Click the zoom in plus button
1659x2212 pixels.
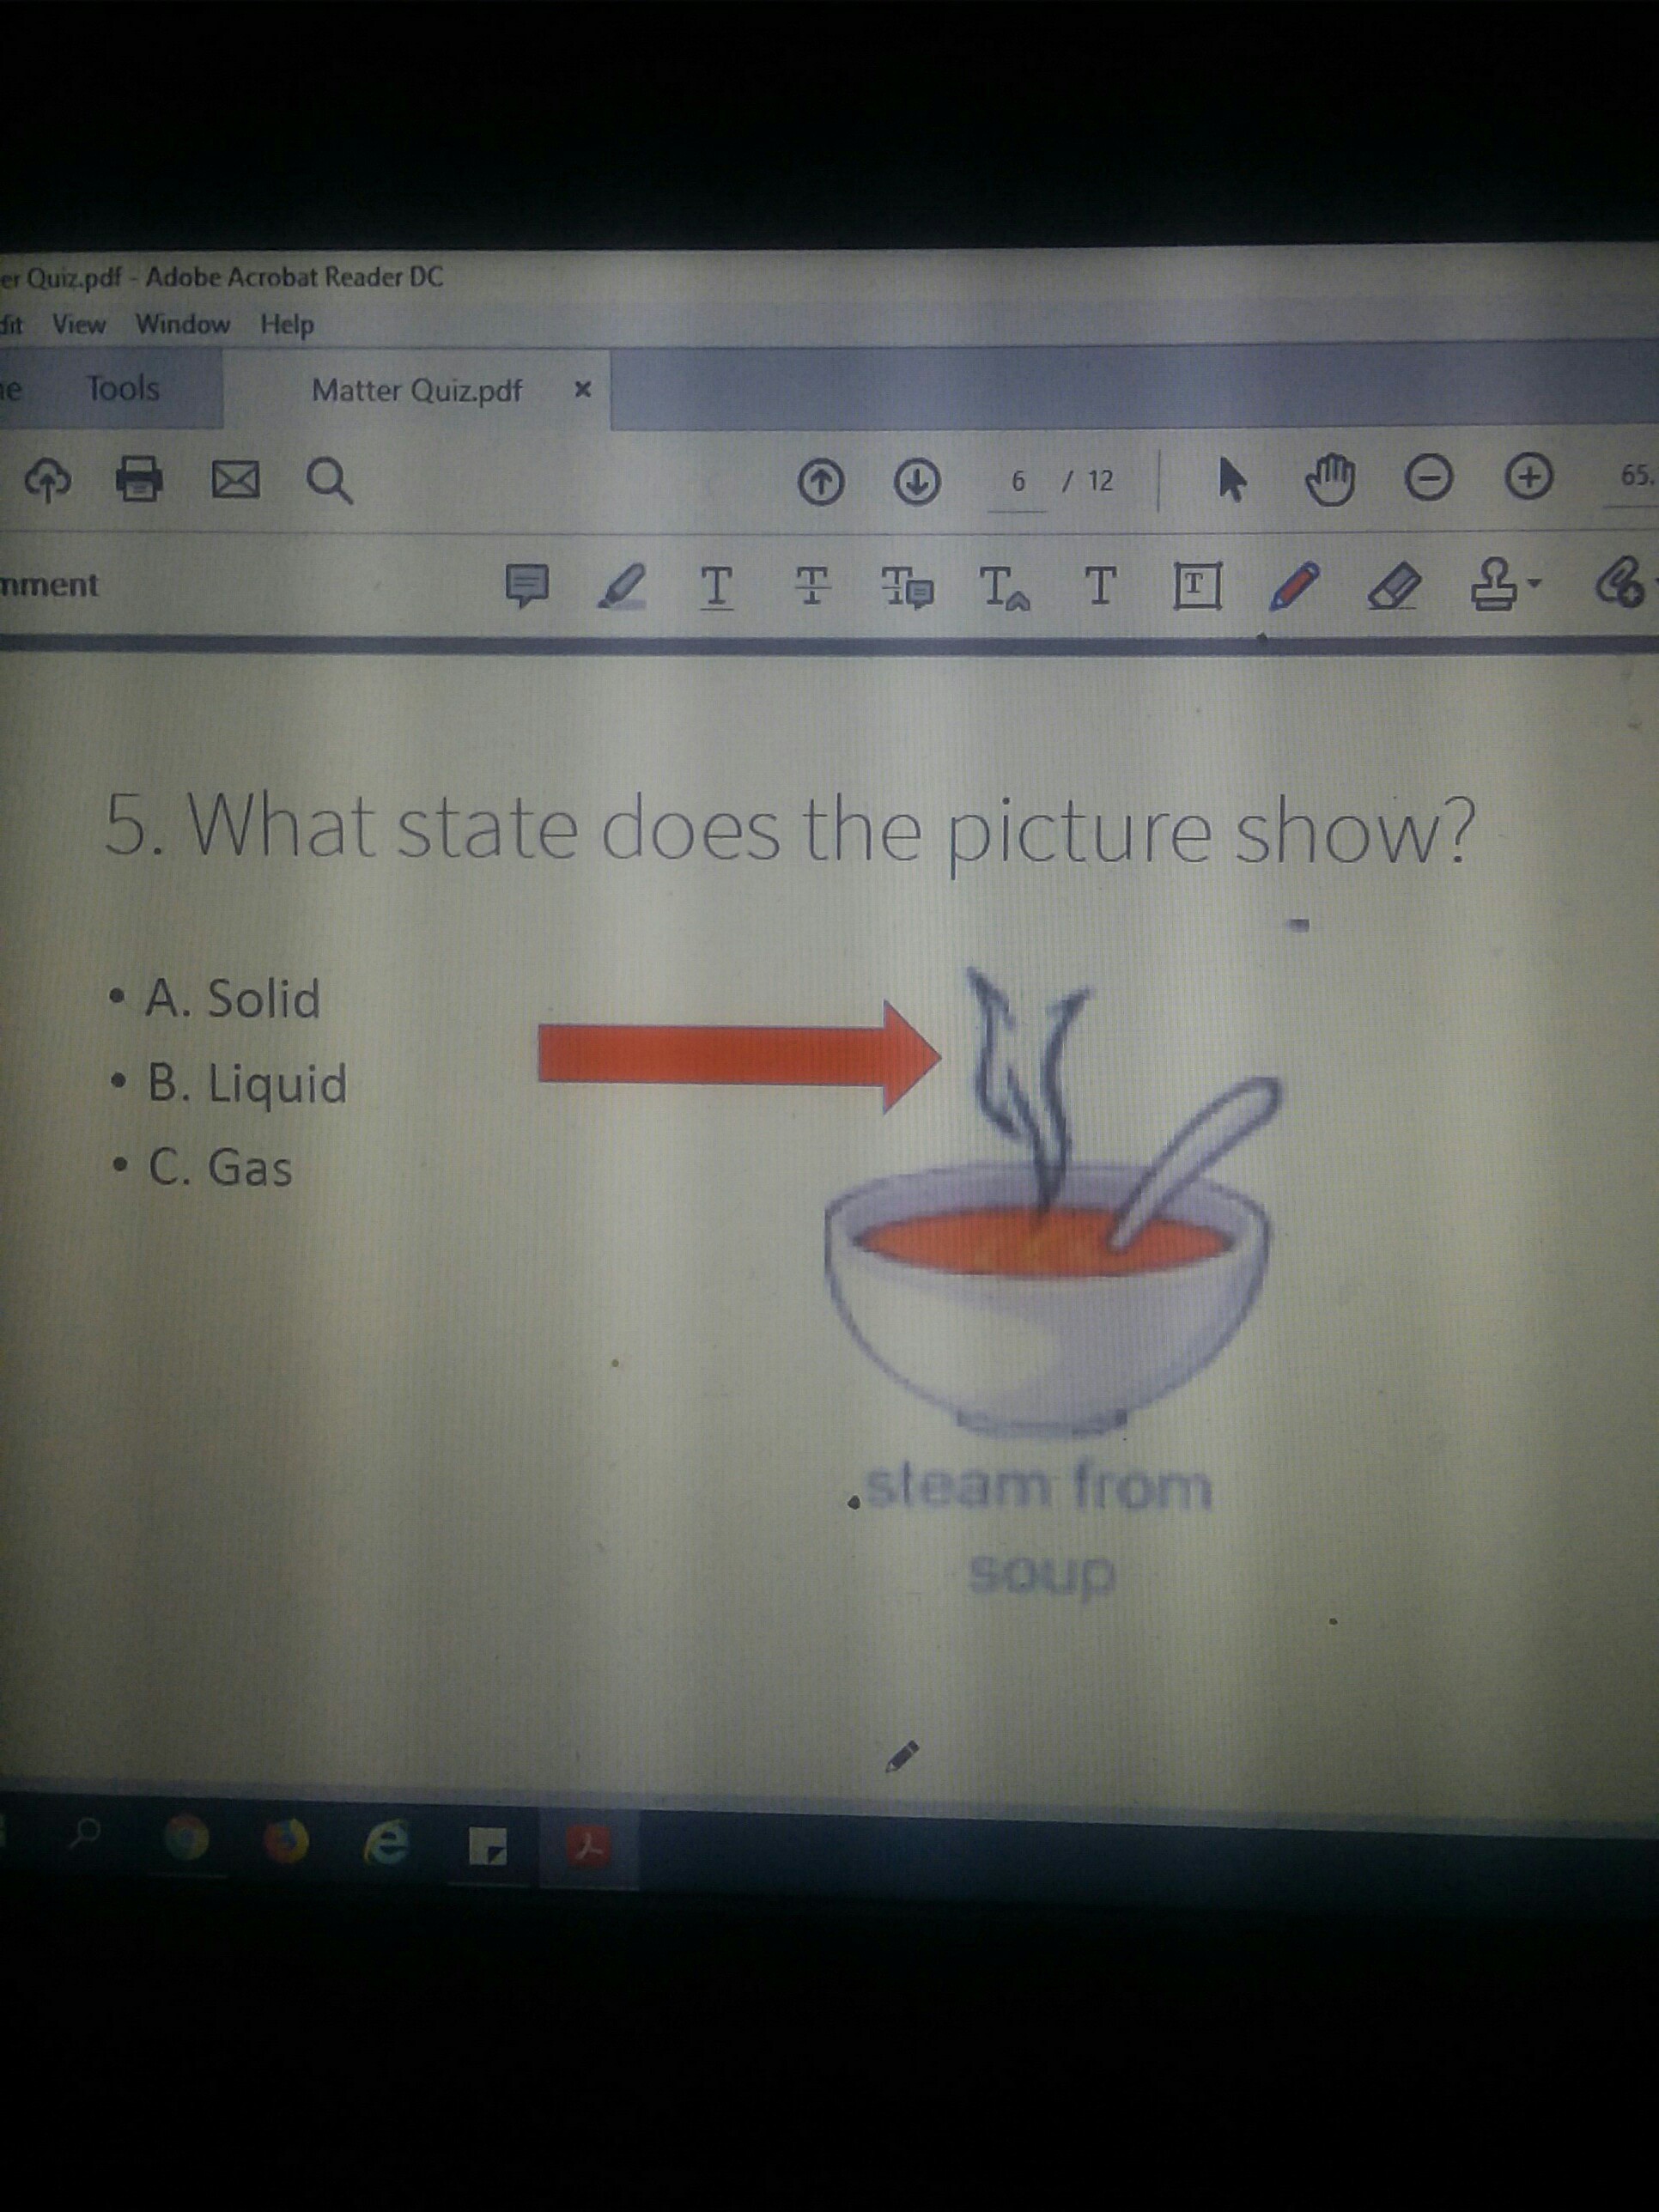point(1529,477)
